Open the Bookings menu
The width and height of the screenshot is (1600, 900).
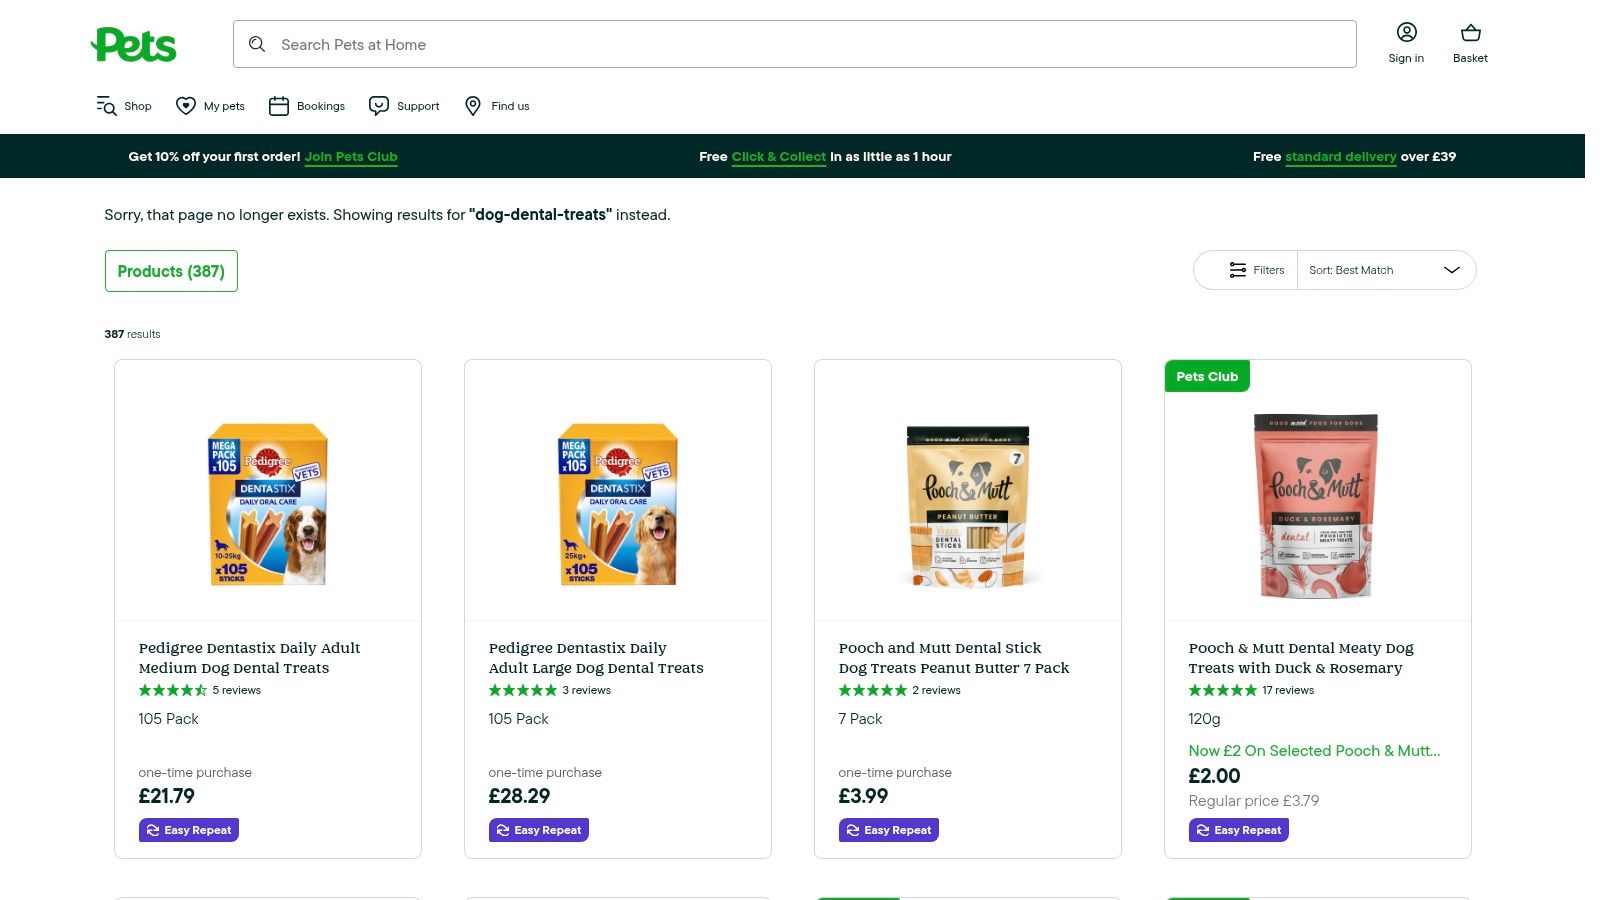point(307,106)
